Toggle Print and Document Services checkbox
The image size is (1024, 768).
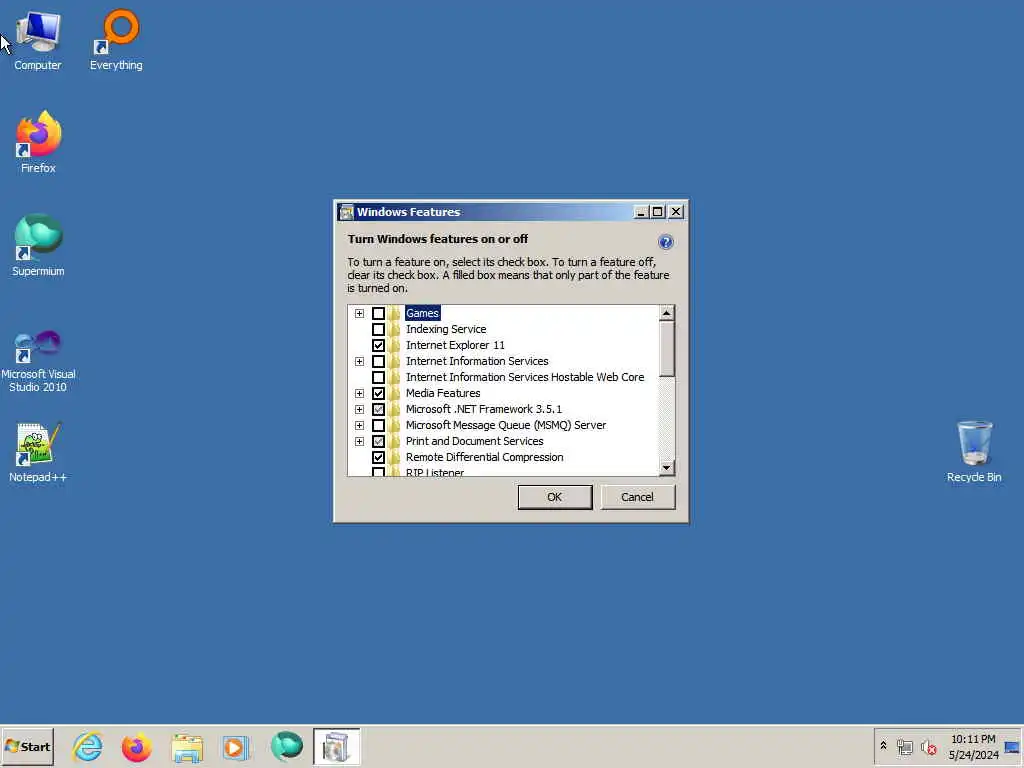pos(378,441)
